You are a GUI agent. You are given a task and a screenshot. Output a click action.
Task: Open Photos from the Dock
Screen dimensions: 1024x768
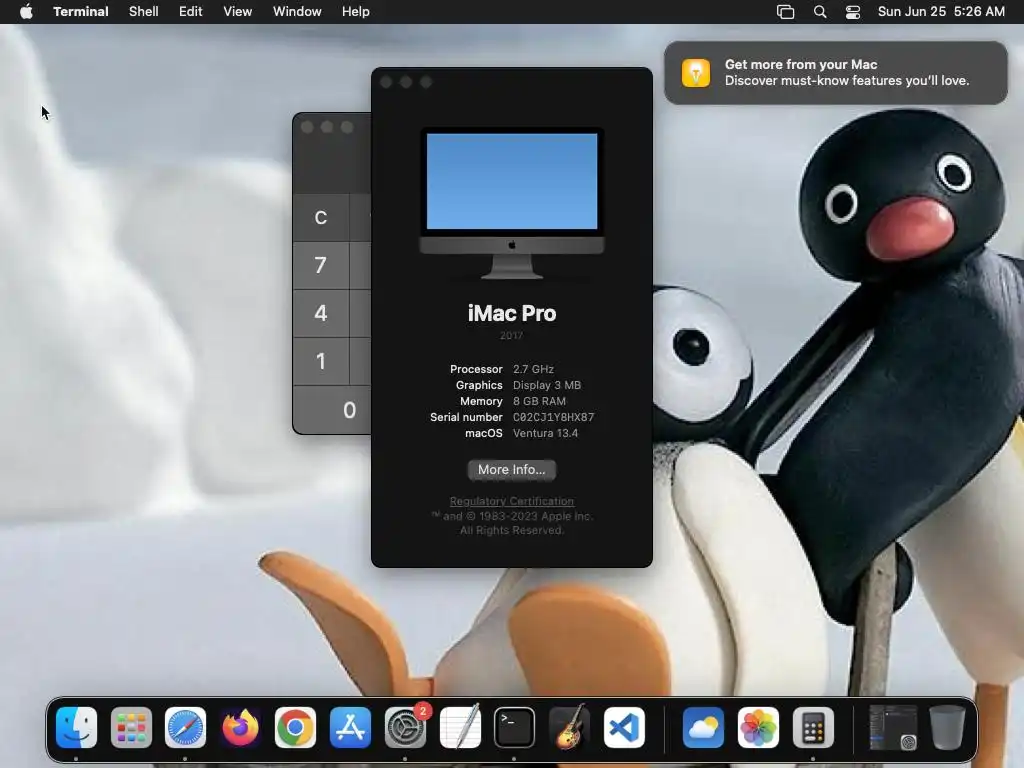(758, 727)
